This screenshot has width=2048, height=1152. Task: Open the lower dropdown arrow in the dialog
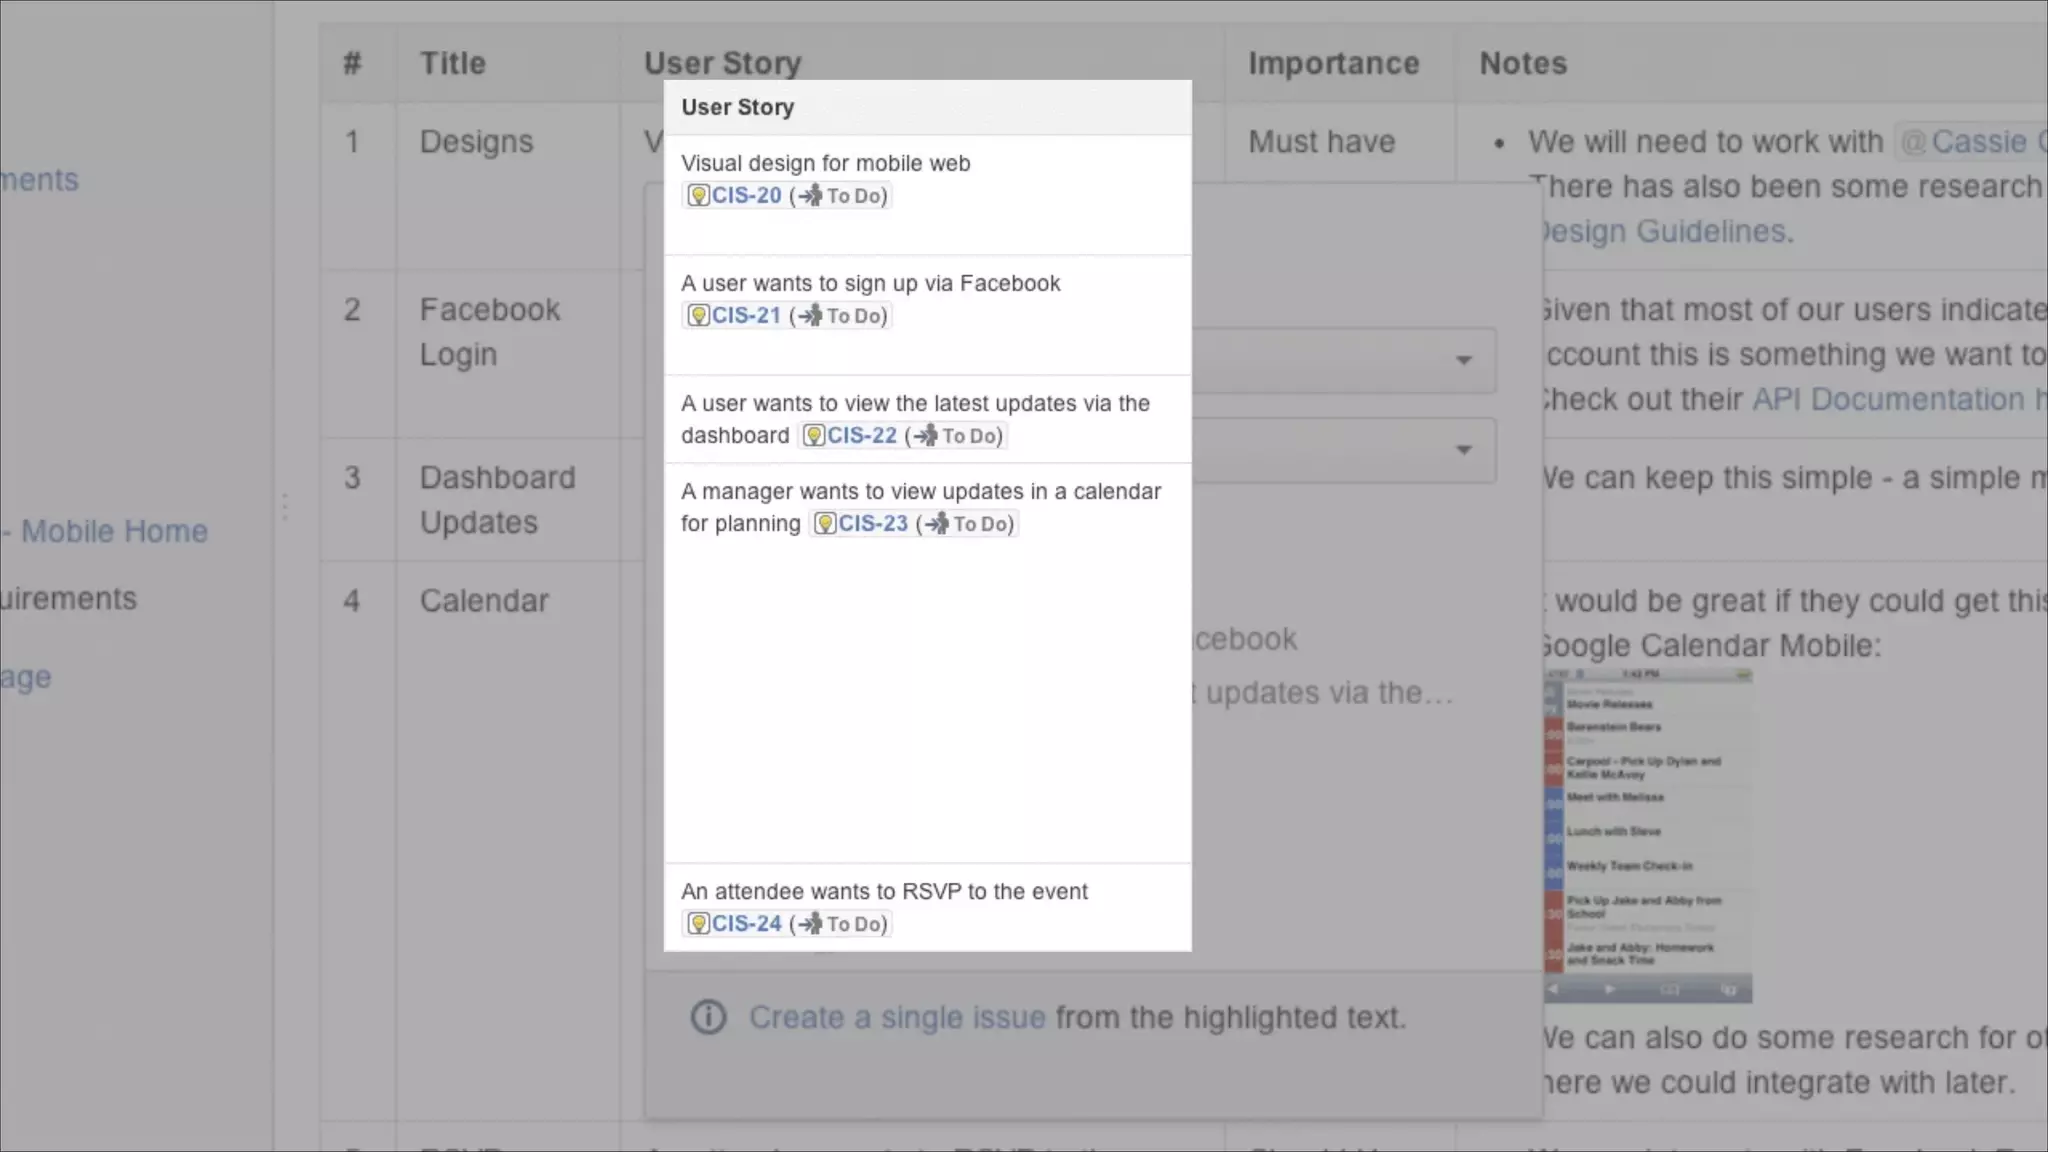click(x=1463, y=450)
